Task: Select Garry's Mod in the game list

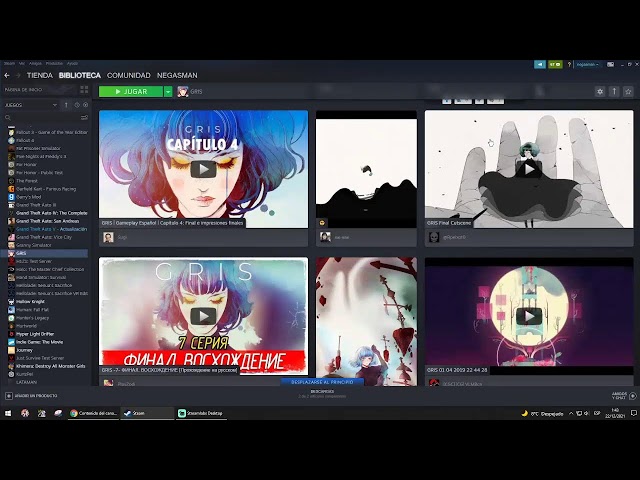Action: (29, 197)
